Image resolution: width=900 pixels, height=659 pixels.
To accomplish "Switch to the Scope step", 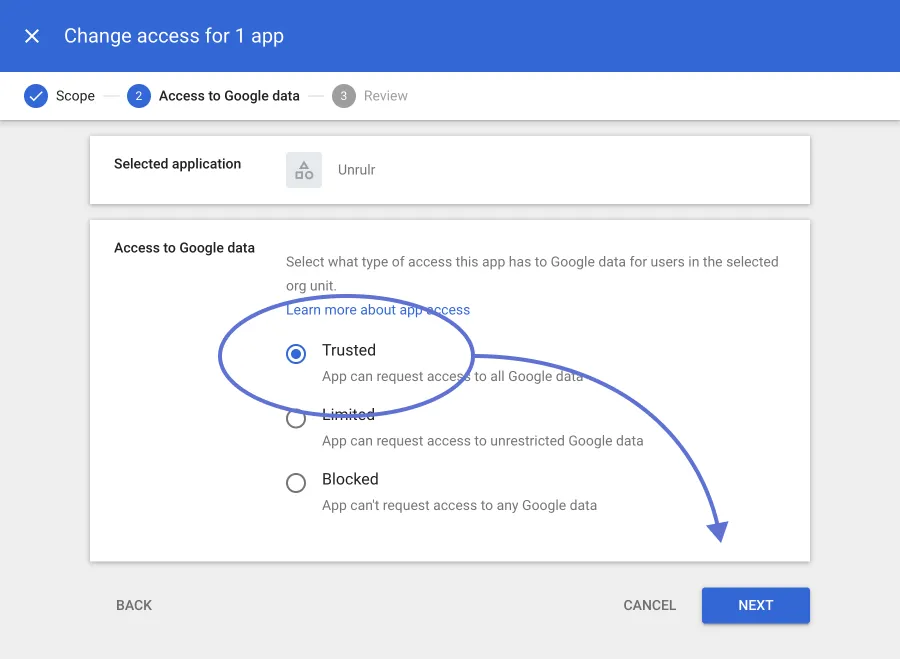I will (x=77, y=96).
